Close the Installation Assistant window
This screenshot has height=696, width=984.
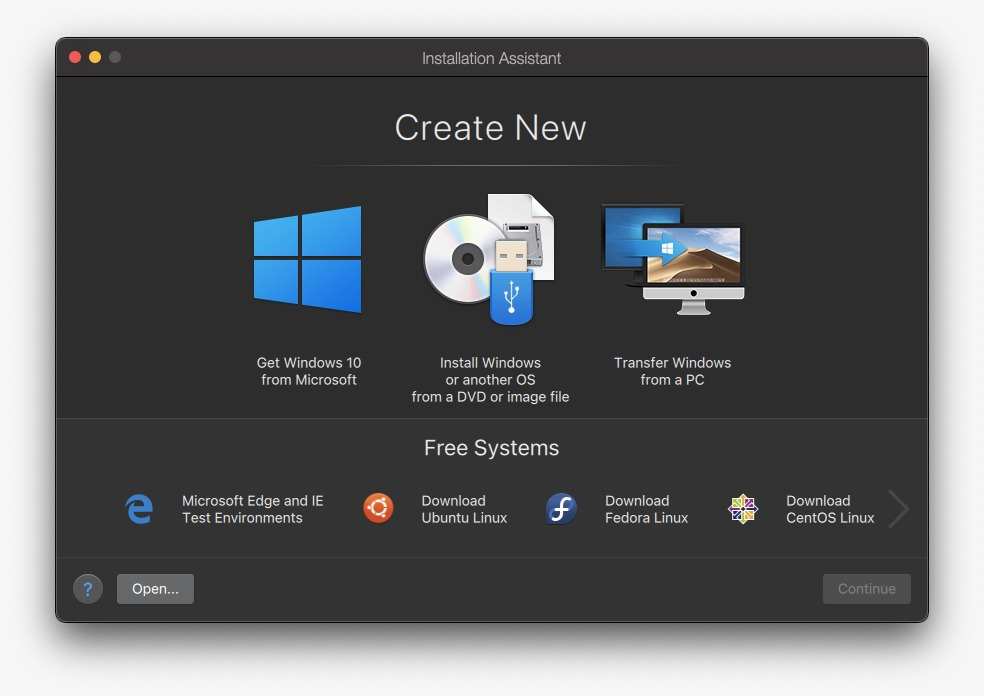75,57
